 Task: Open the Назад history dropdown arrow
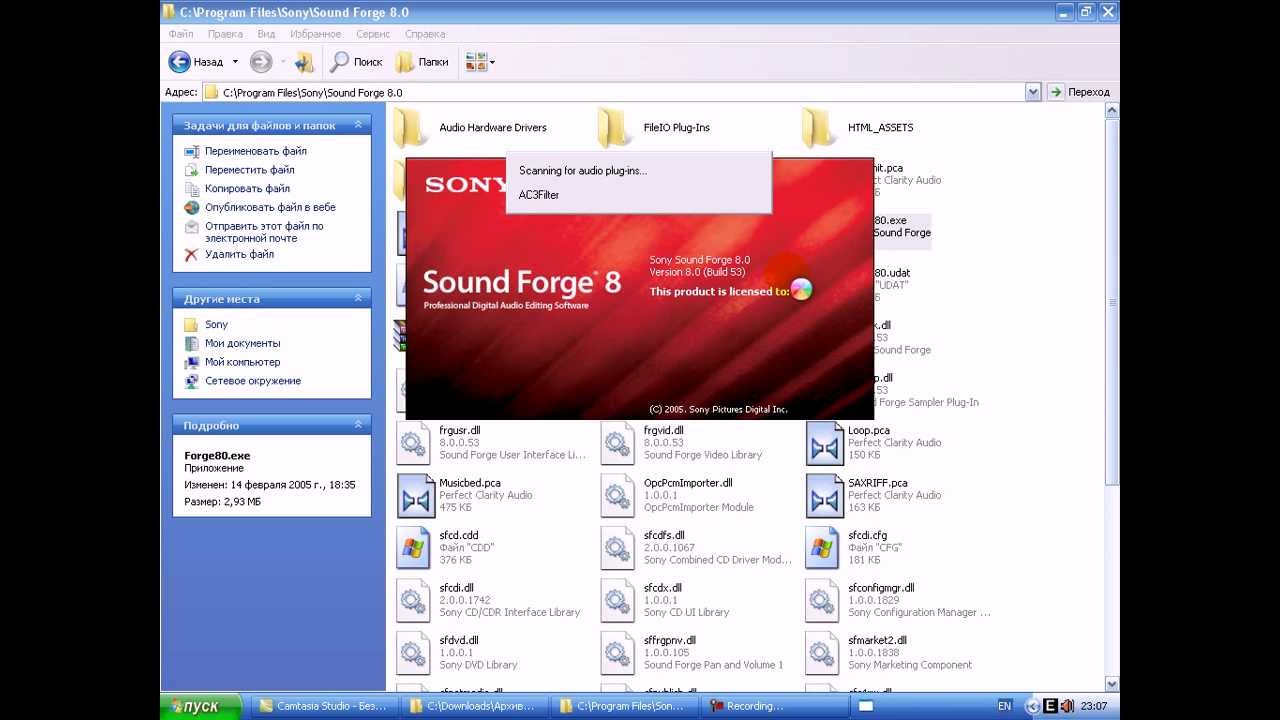click(235, 62)
